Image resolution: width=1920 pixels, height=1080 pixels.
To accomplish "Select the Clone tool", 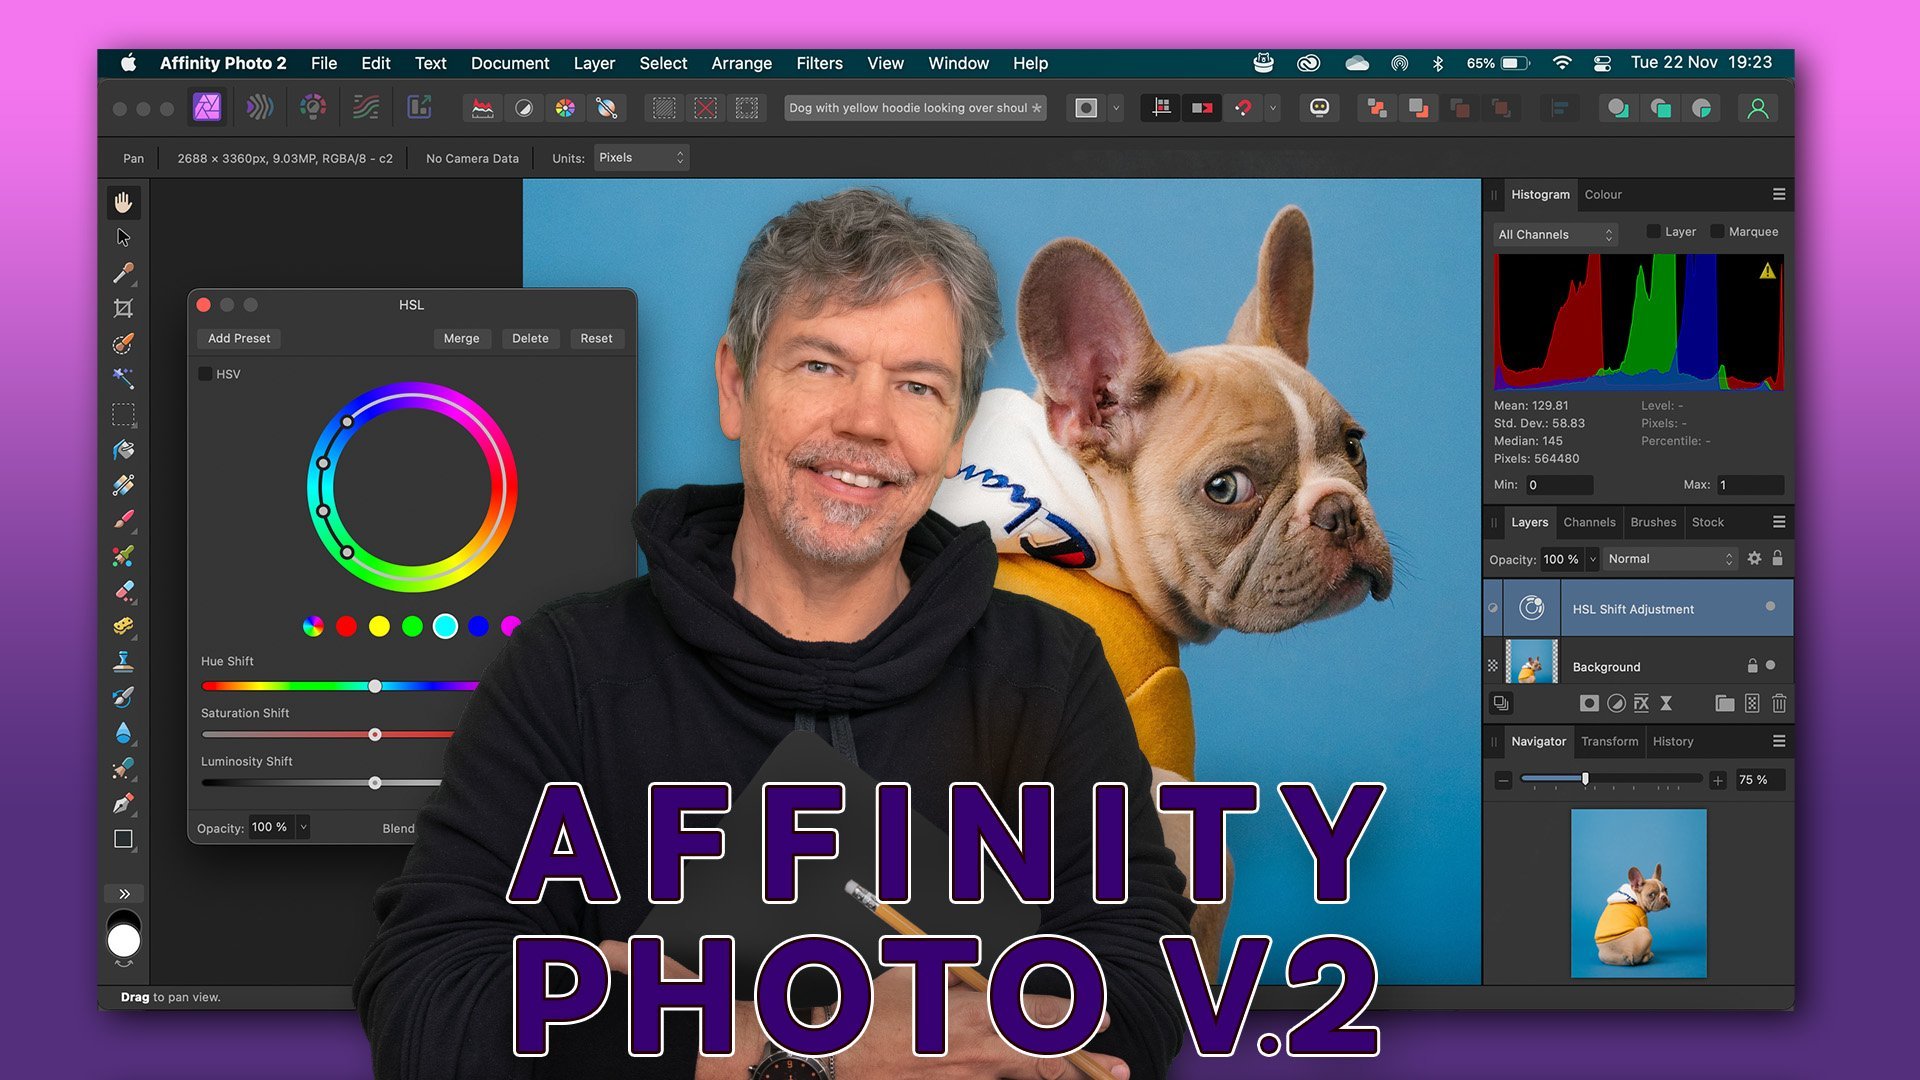I will coord(124,661).
